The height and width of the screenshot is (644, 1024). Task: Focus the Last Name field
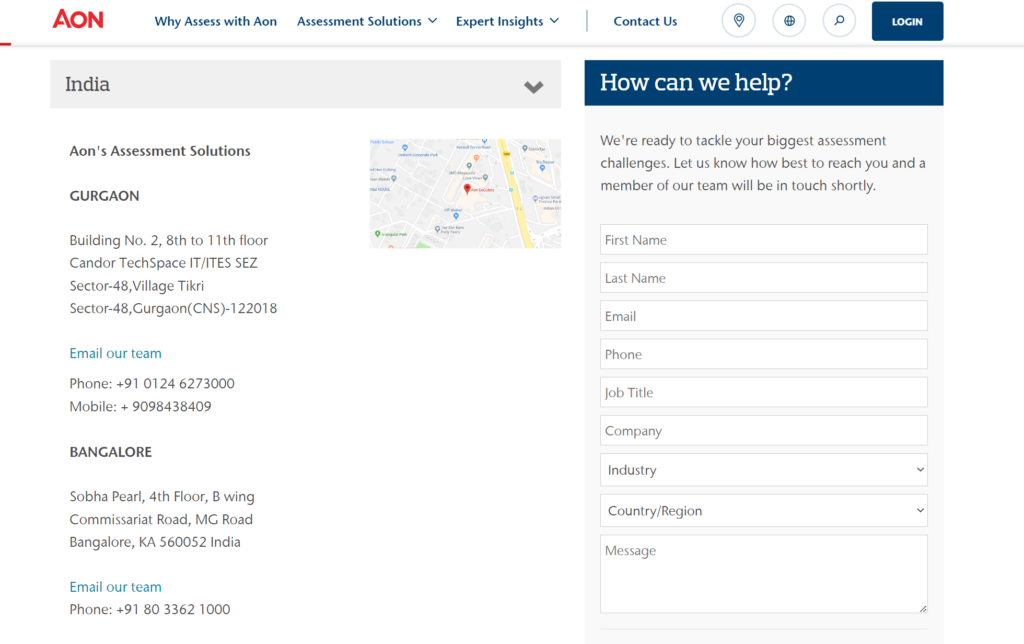pyautogui.click(x=763, y=278)
